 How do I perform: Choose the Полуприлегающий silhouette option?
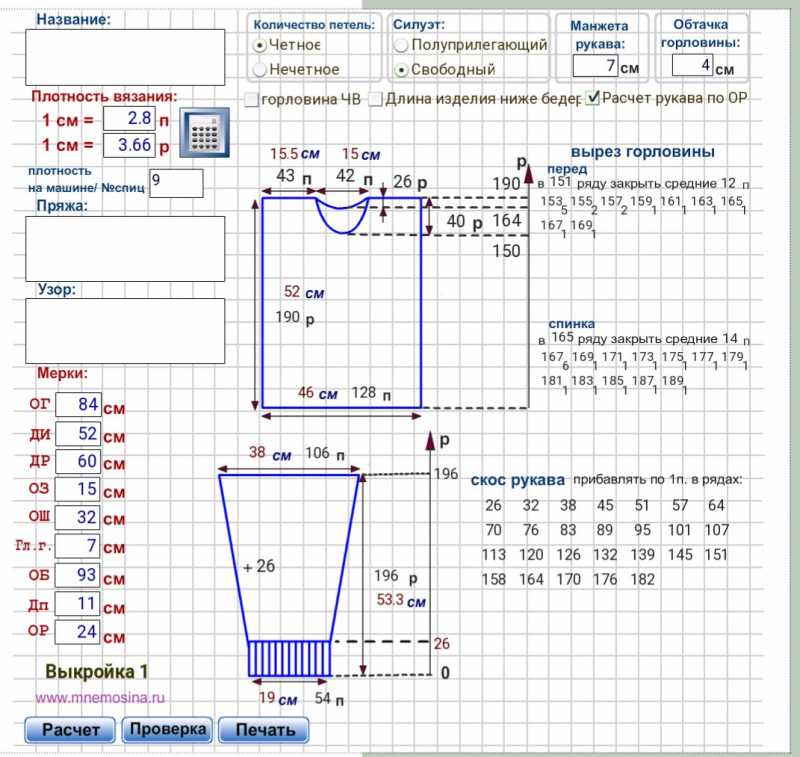pyautogui.click(x=402, y=45)
